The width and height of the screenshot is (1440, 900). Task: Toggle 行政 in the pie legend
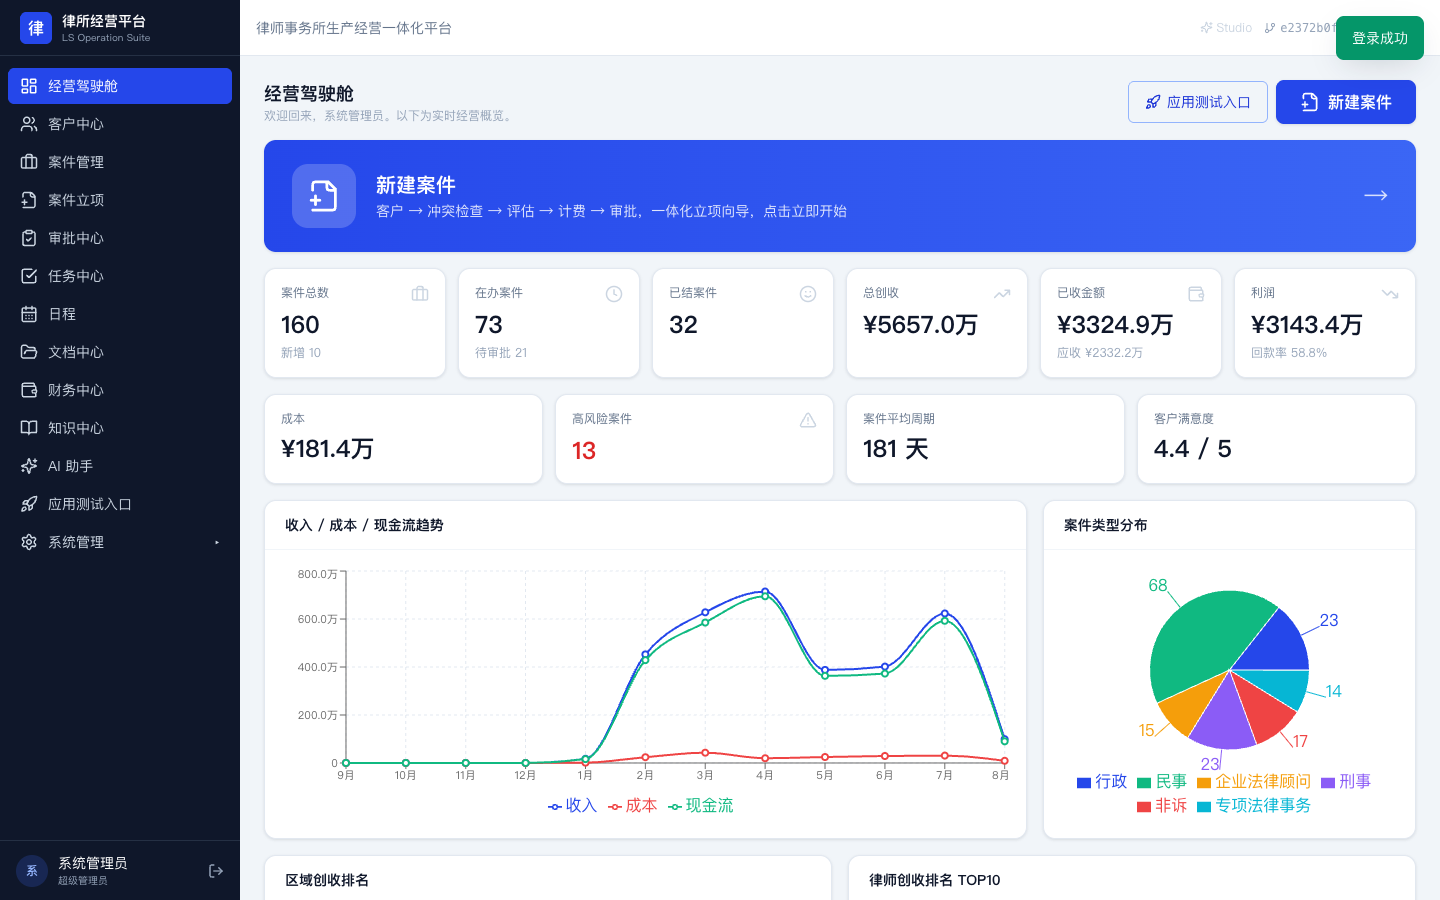coord(1102,782)
